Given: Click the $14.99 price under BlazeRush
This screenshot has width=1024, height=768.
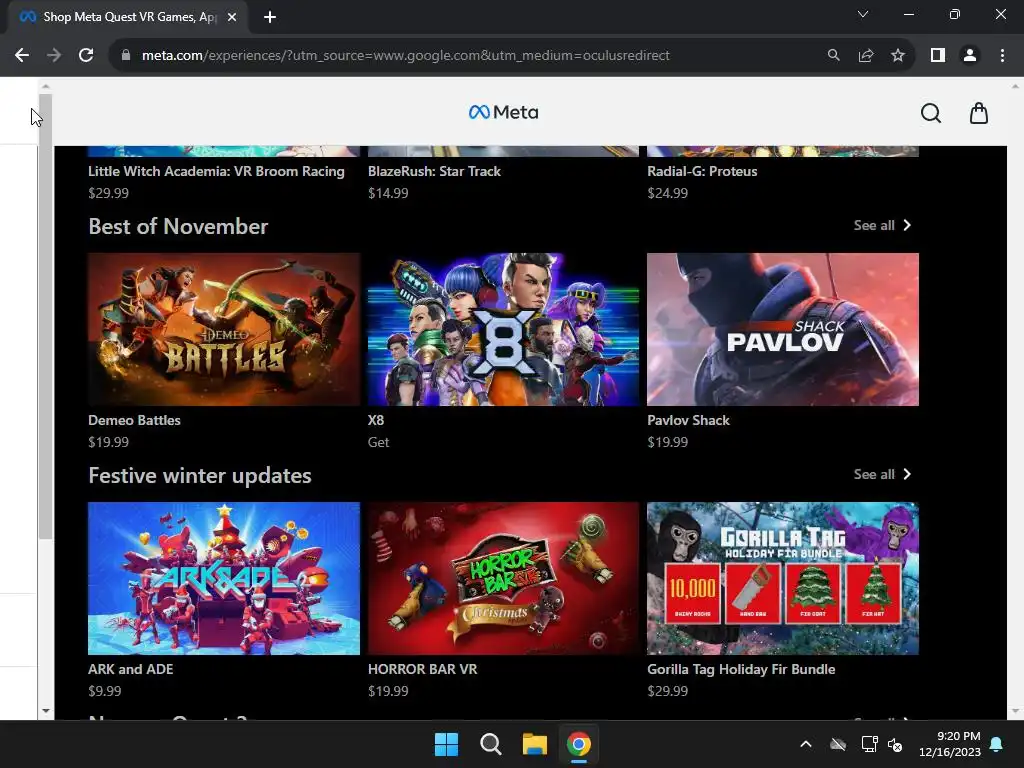Looking at the screenshot, I should click(388, 193).
